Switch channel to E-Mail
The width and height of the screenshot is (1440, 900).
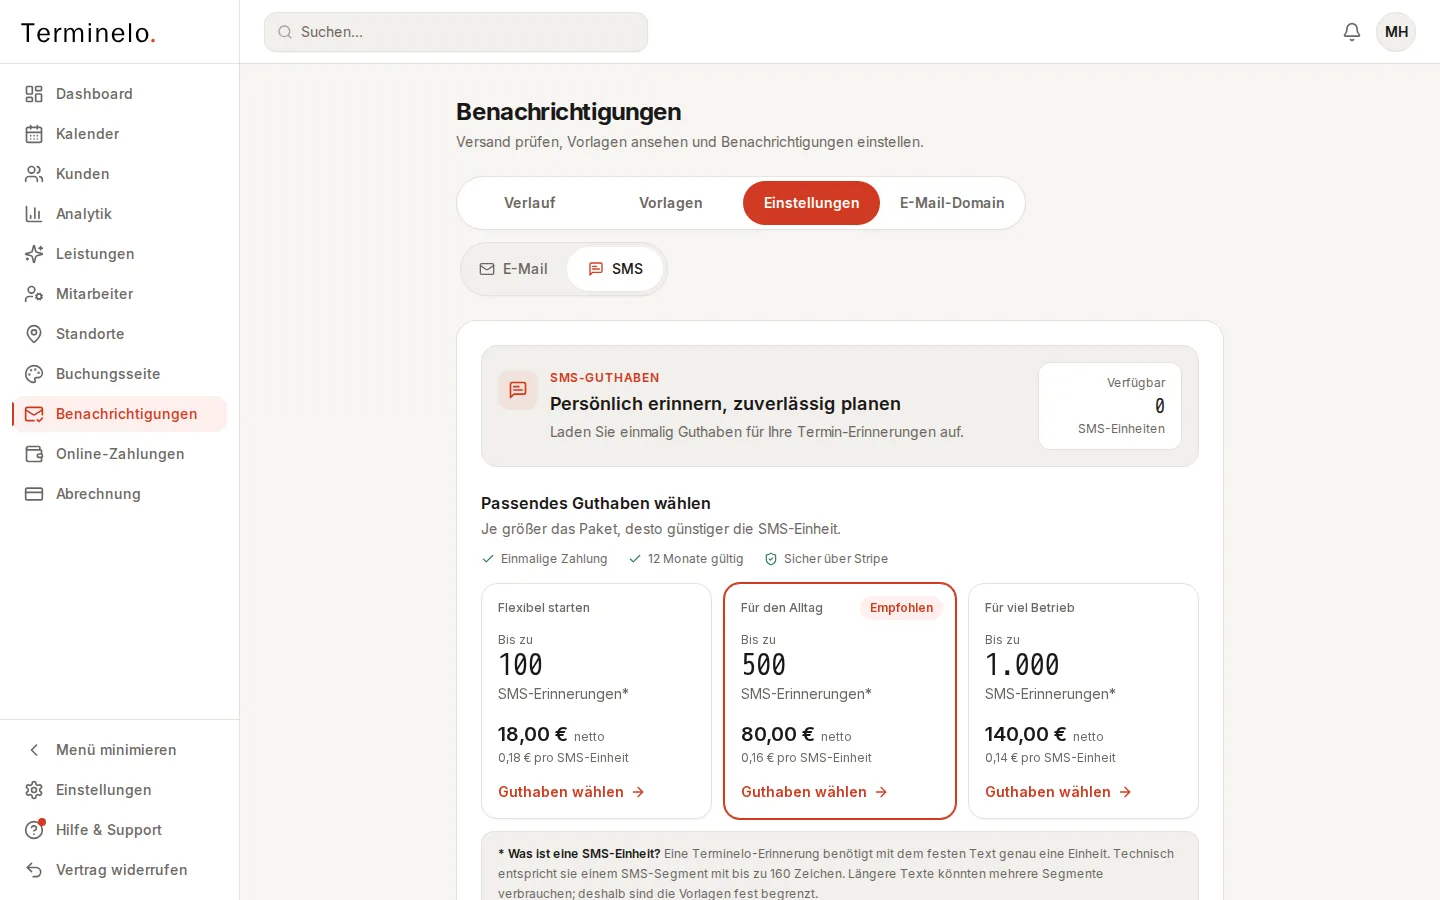tap(514, 269)
